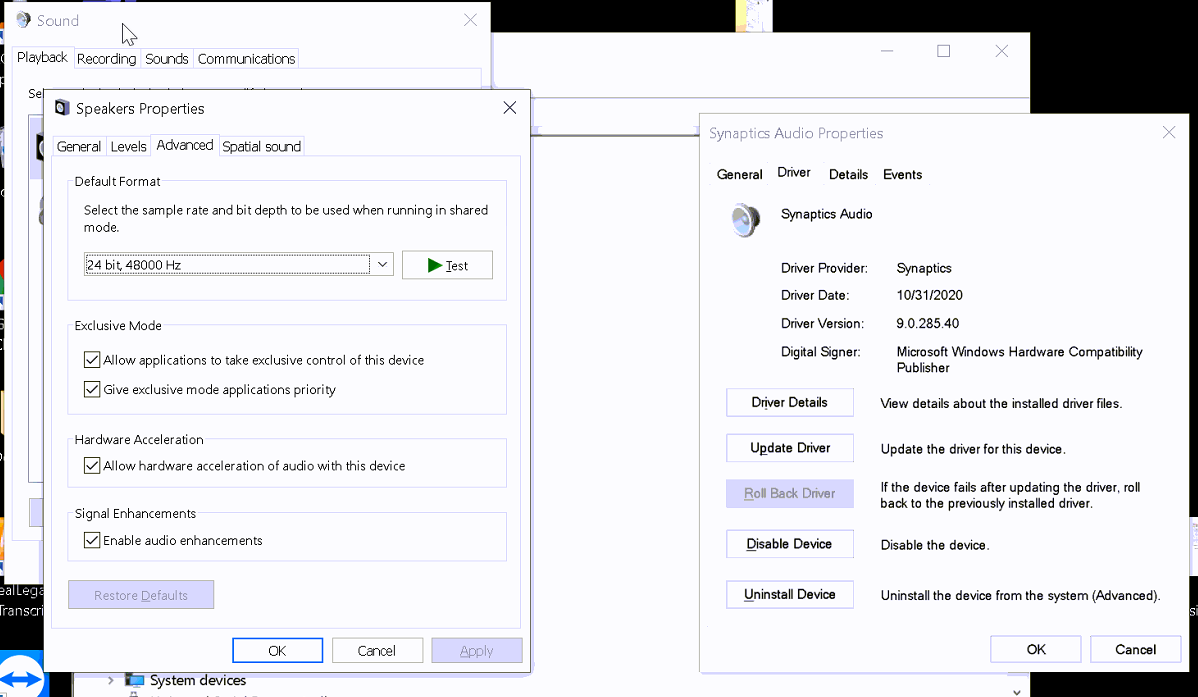Open Driver Details
Image resolution: width=1198 pixels, height=697 pixels.
(x=789, y=403)
